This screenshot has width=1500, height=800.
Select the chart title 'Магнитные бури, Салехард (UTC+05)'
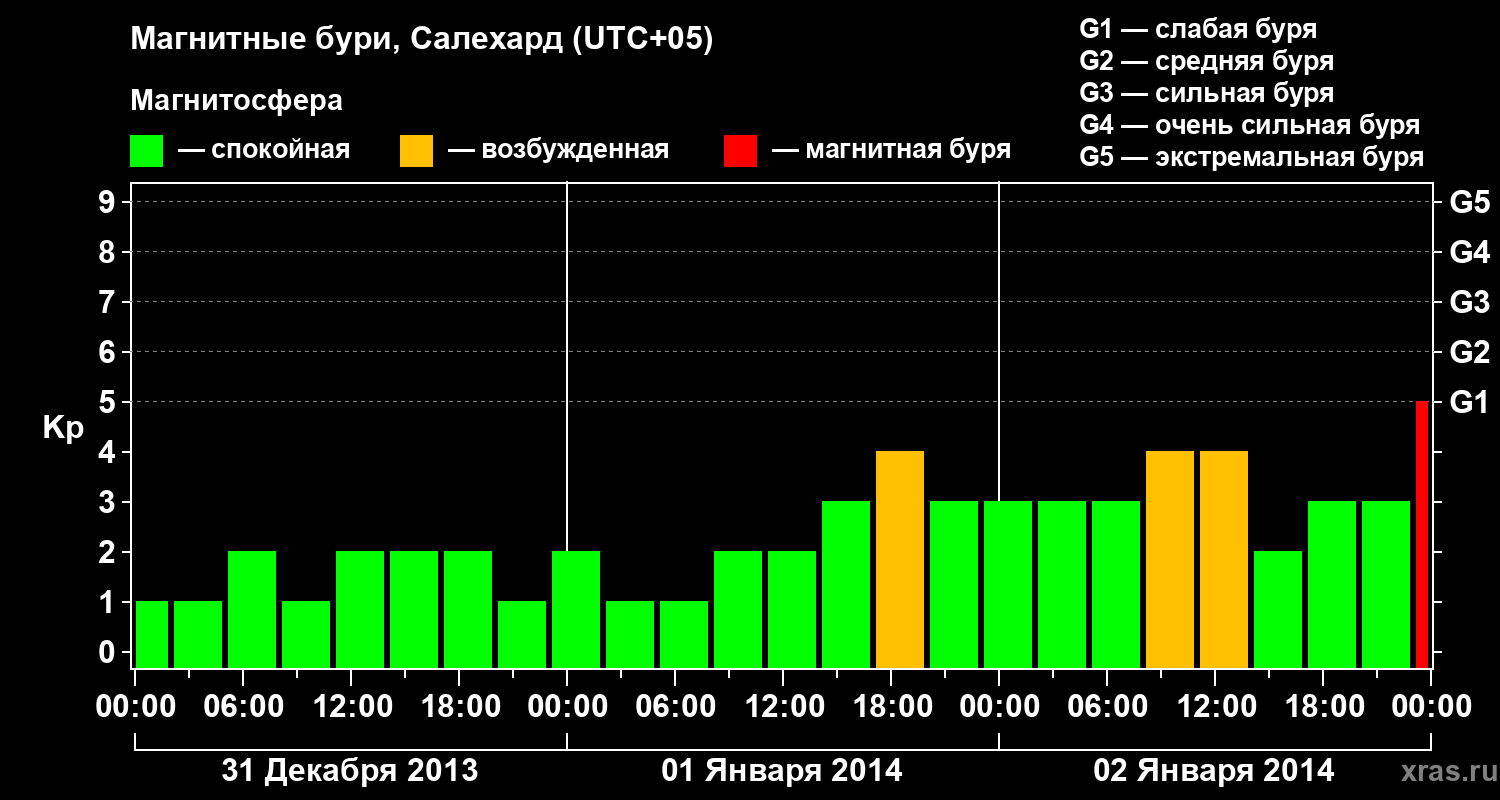(422, 40)
